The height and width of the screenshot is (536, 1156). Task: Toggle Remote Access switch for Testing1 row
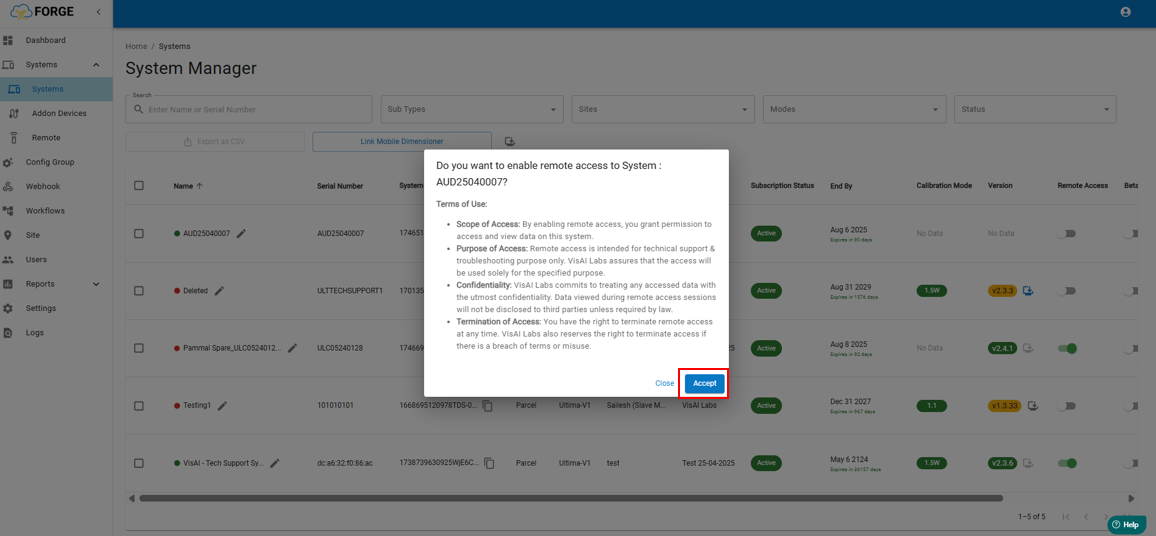click(1066, 406)
